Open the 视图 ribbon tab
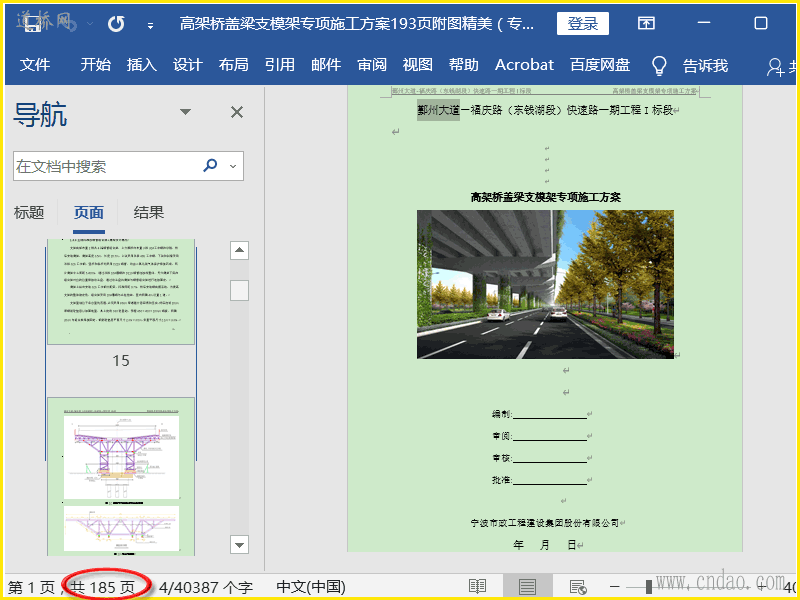The width and height of the screenshot is (800, 600). (x=418, y=65)
